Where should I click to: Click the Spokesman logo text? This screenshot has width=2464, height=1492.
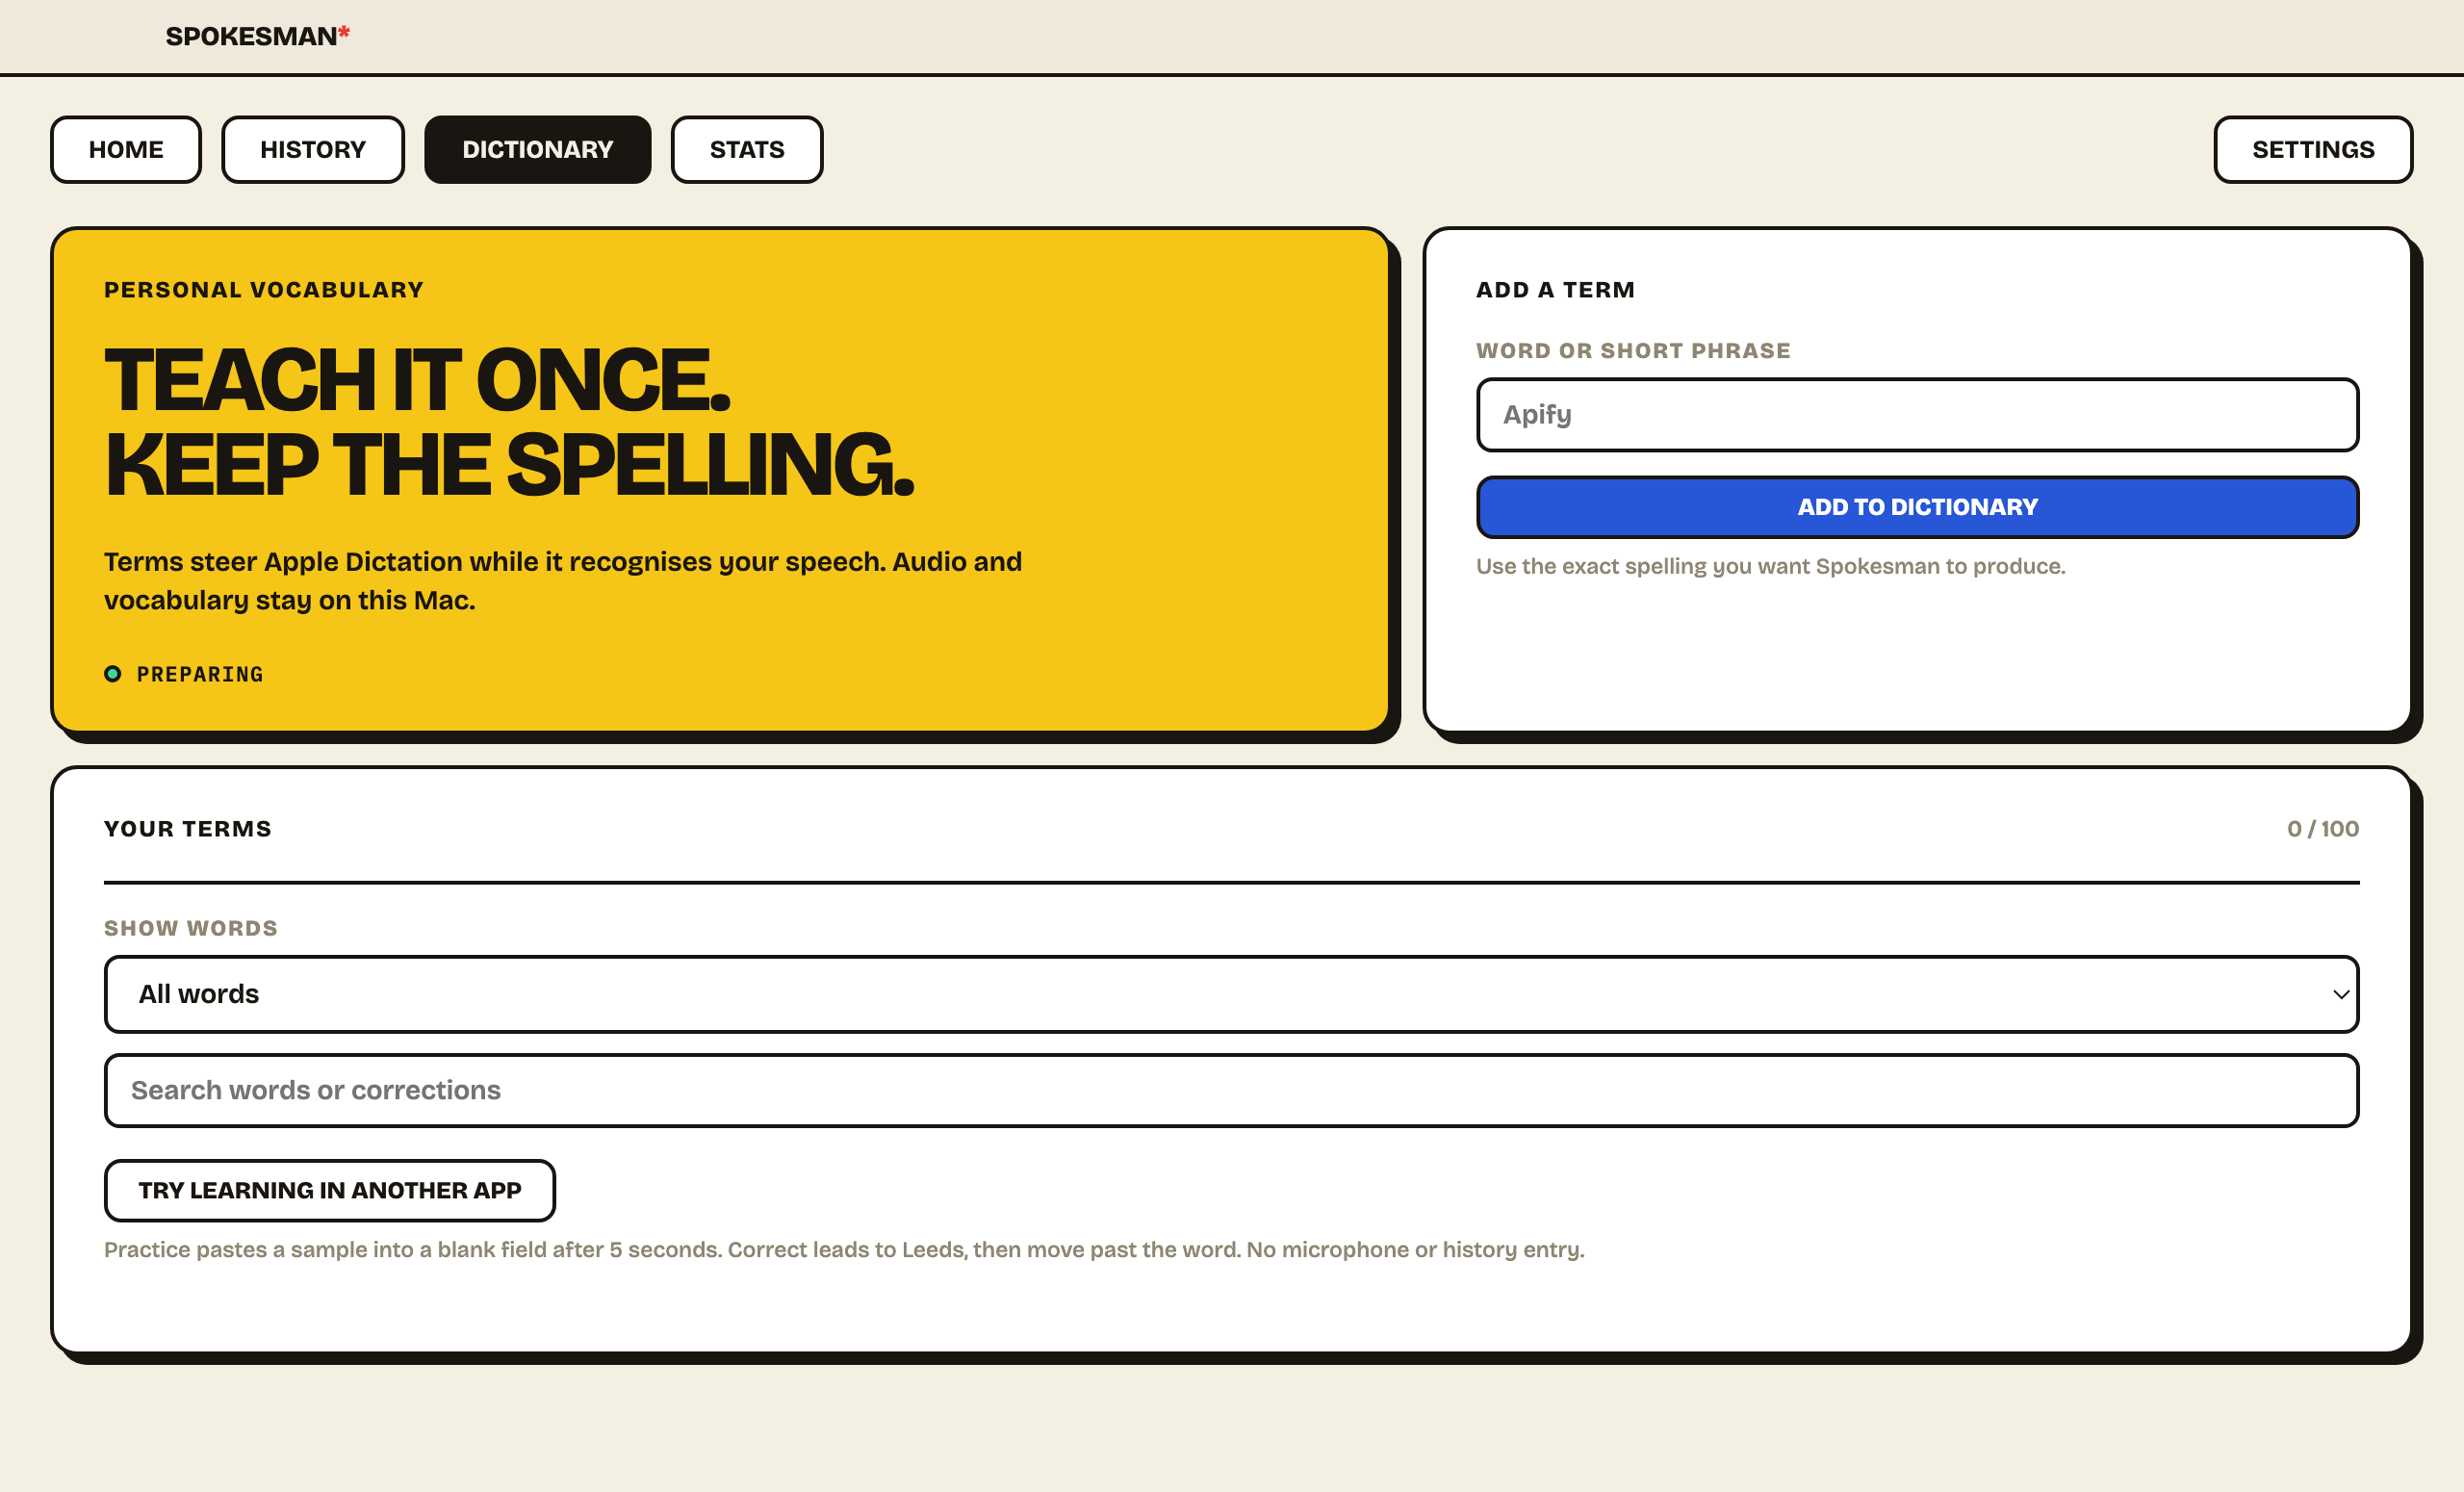pos(257,36)
